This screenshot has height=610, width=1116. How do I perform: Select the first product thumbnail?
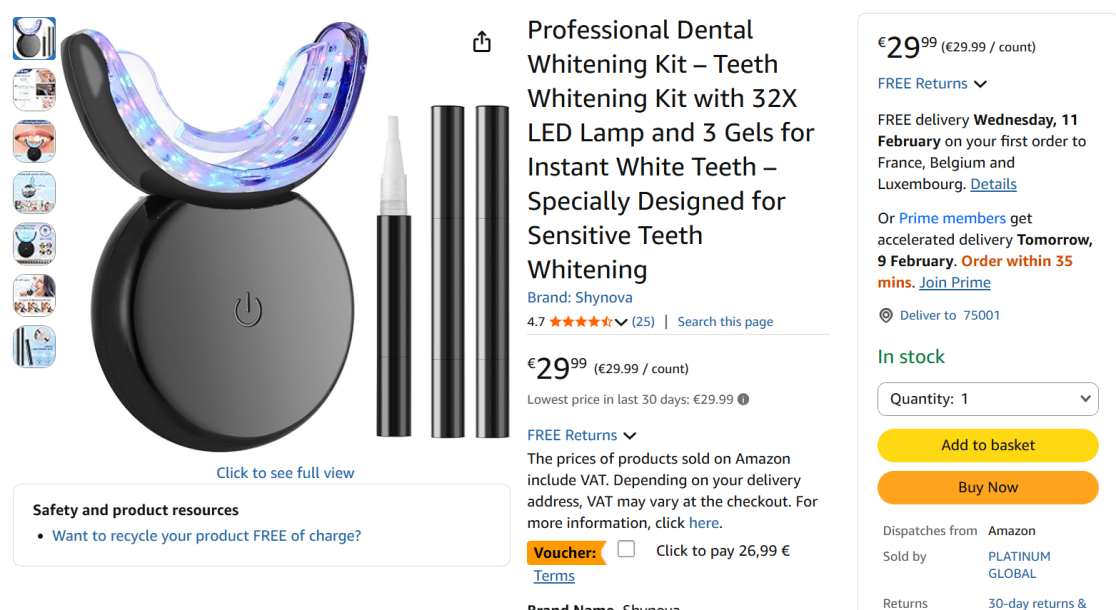point(34,38)
